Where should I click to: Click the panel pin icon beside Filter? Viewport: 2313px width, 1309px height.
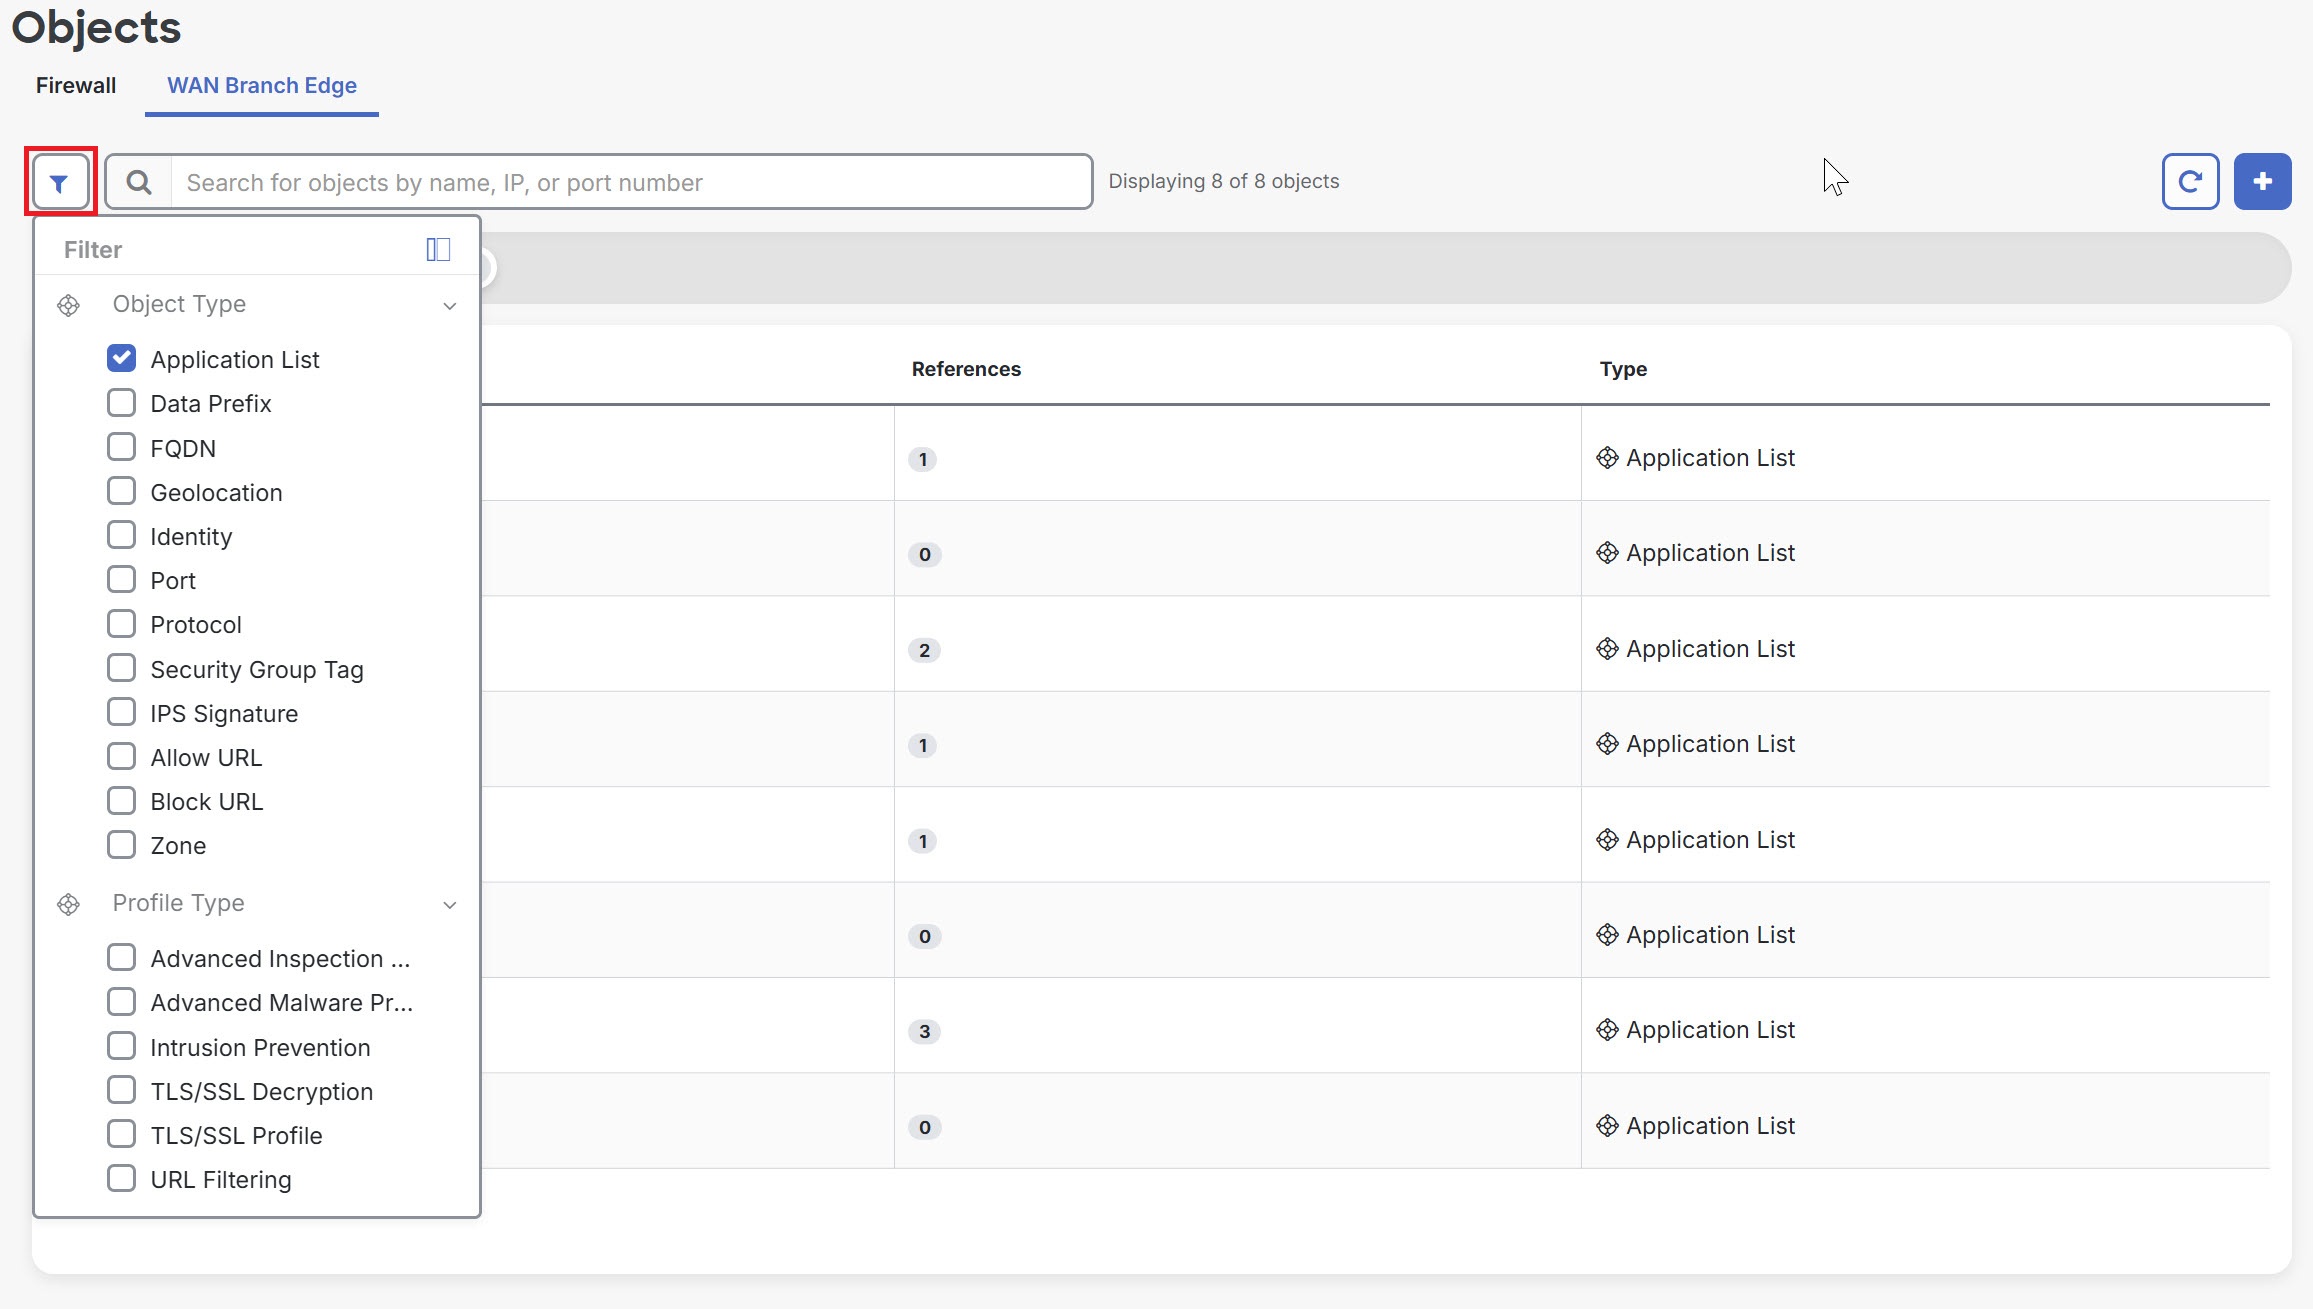(x=437, y=248)
